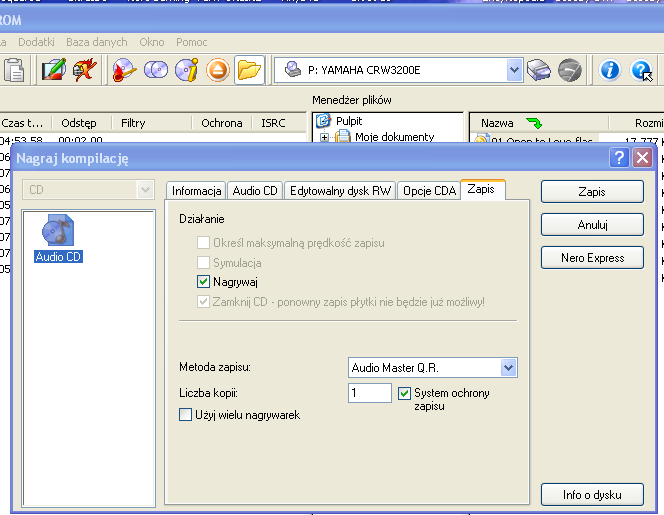Expand the Moje dokumenty tree node
The image size is (664, 515).
pyautogui.click(x=325, y=137)
